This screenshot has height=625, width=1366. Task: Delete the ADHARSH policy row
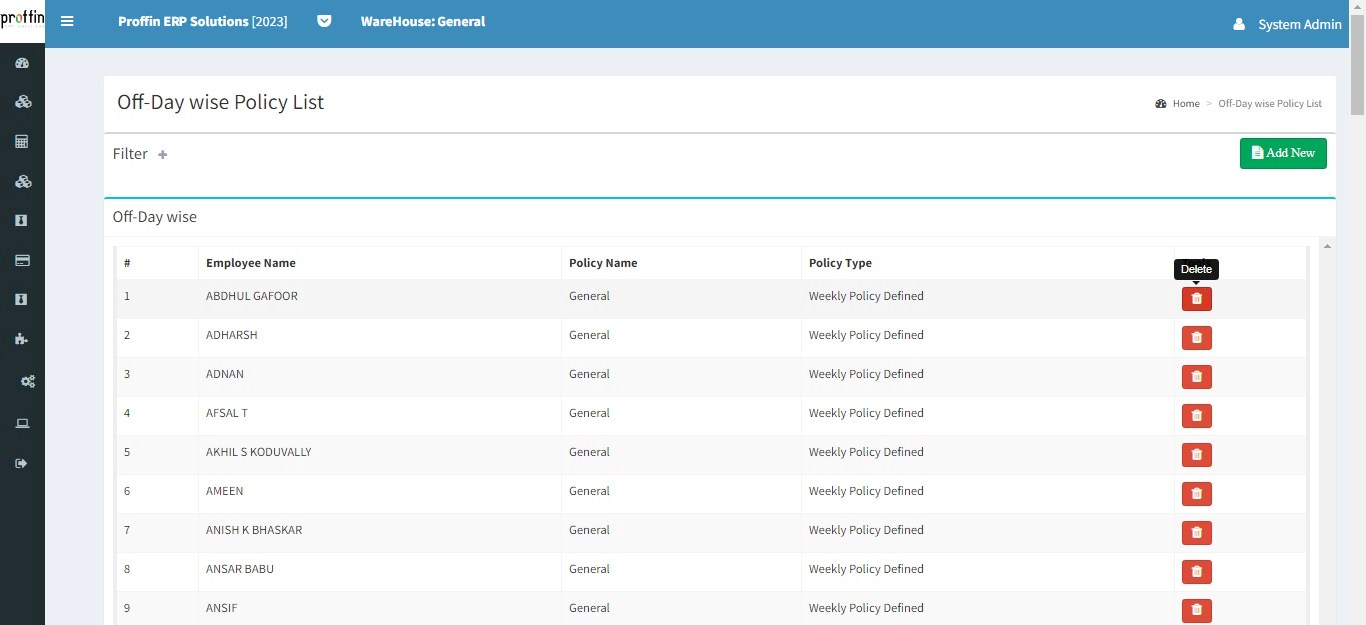point(1197,338)
